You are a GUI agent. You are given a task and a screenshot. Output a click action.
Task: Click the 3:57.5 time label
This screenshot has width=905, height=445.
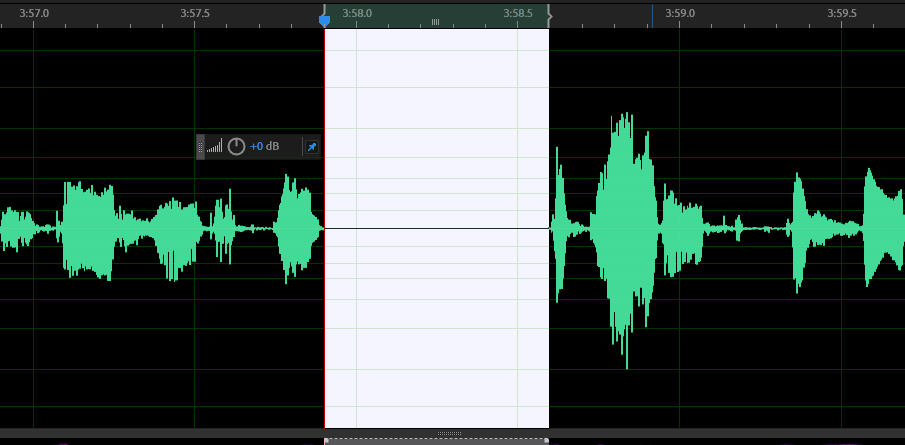point(195,13)
